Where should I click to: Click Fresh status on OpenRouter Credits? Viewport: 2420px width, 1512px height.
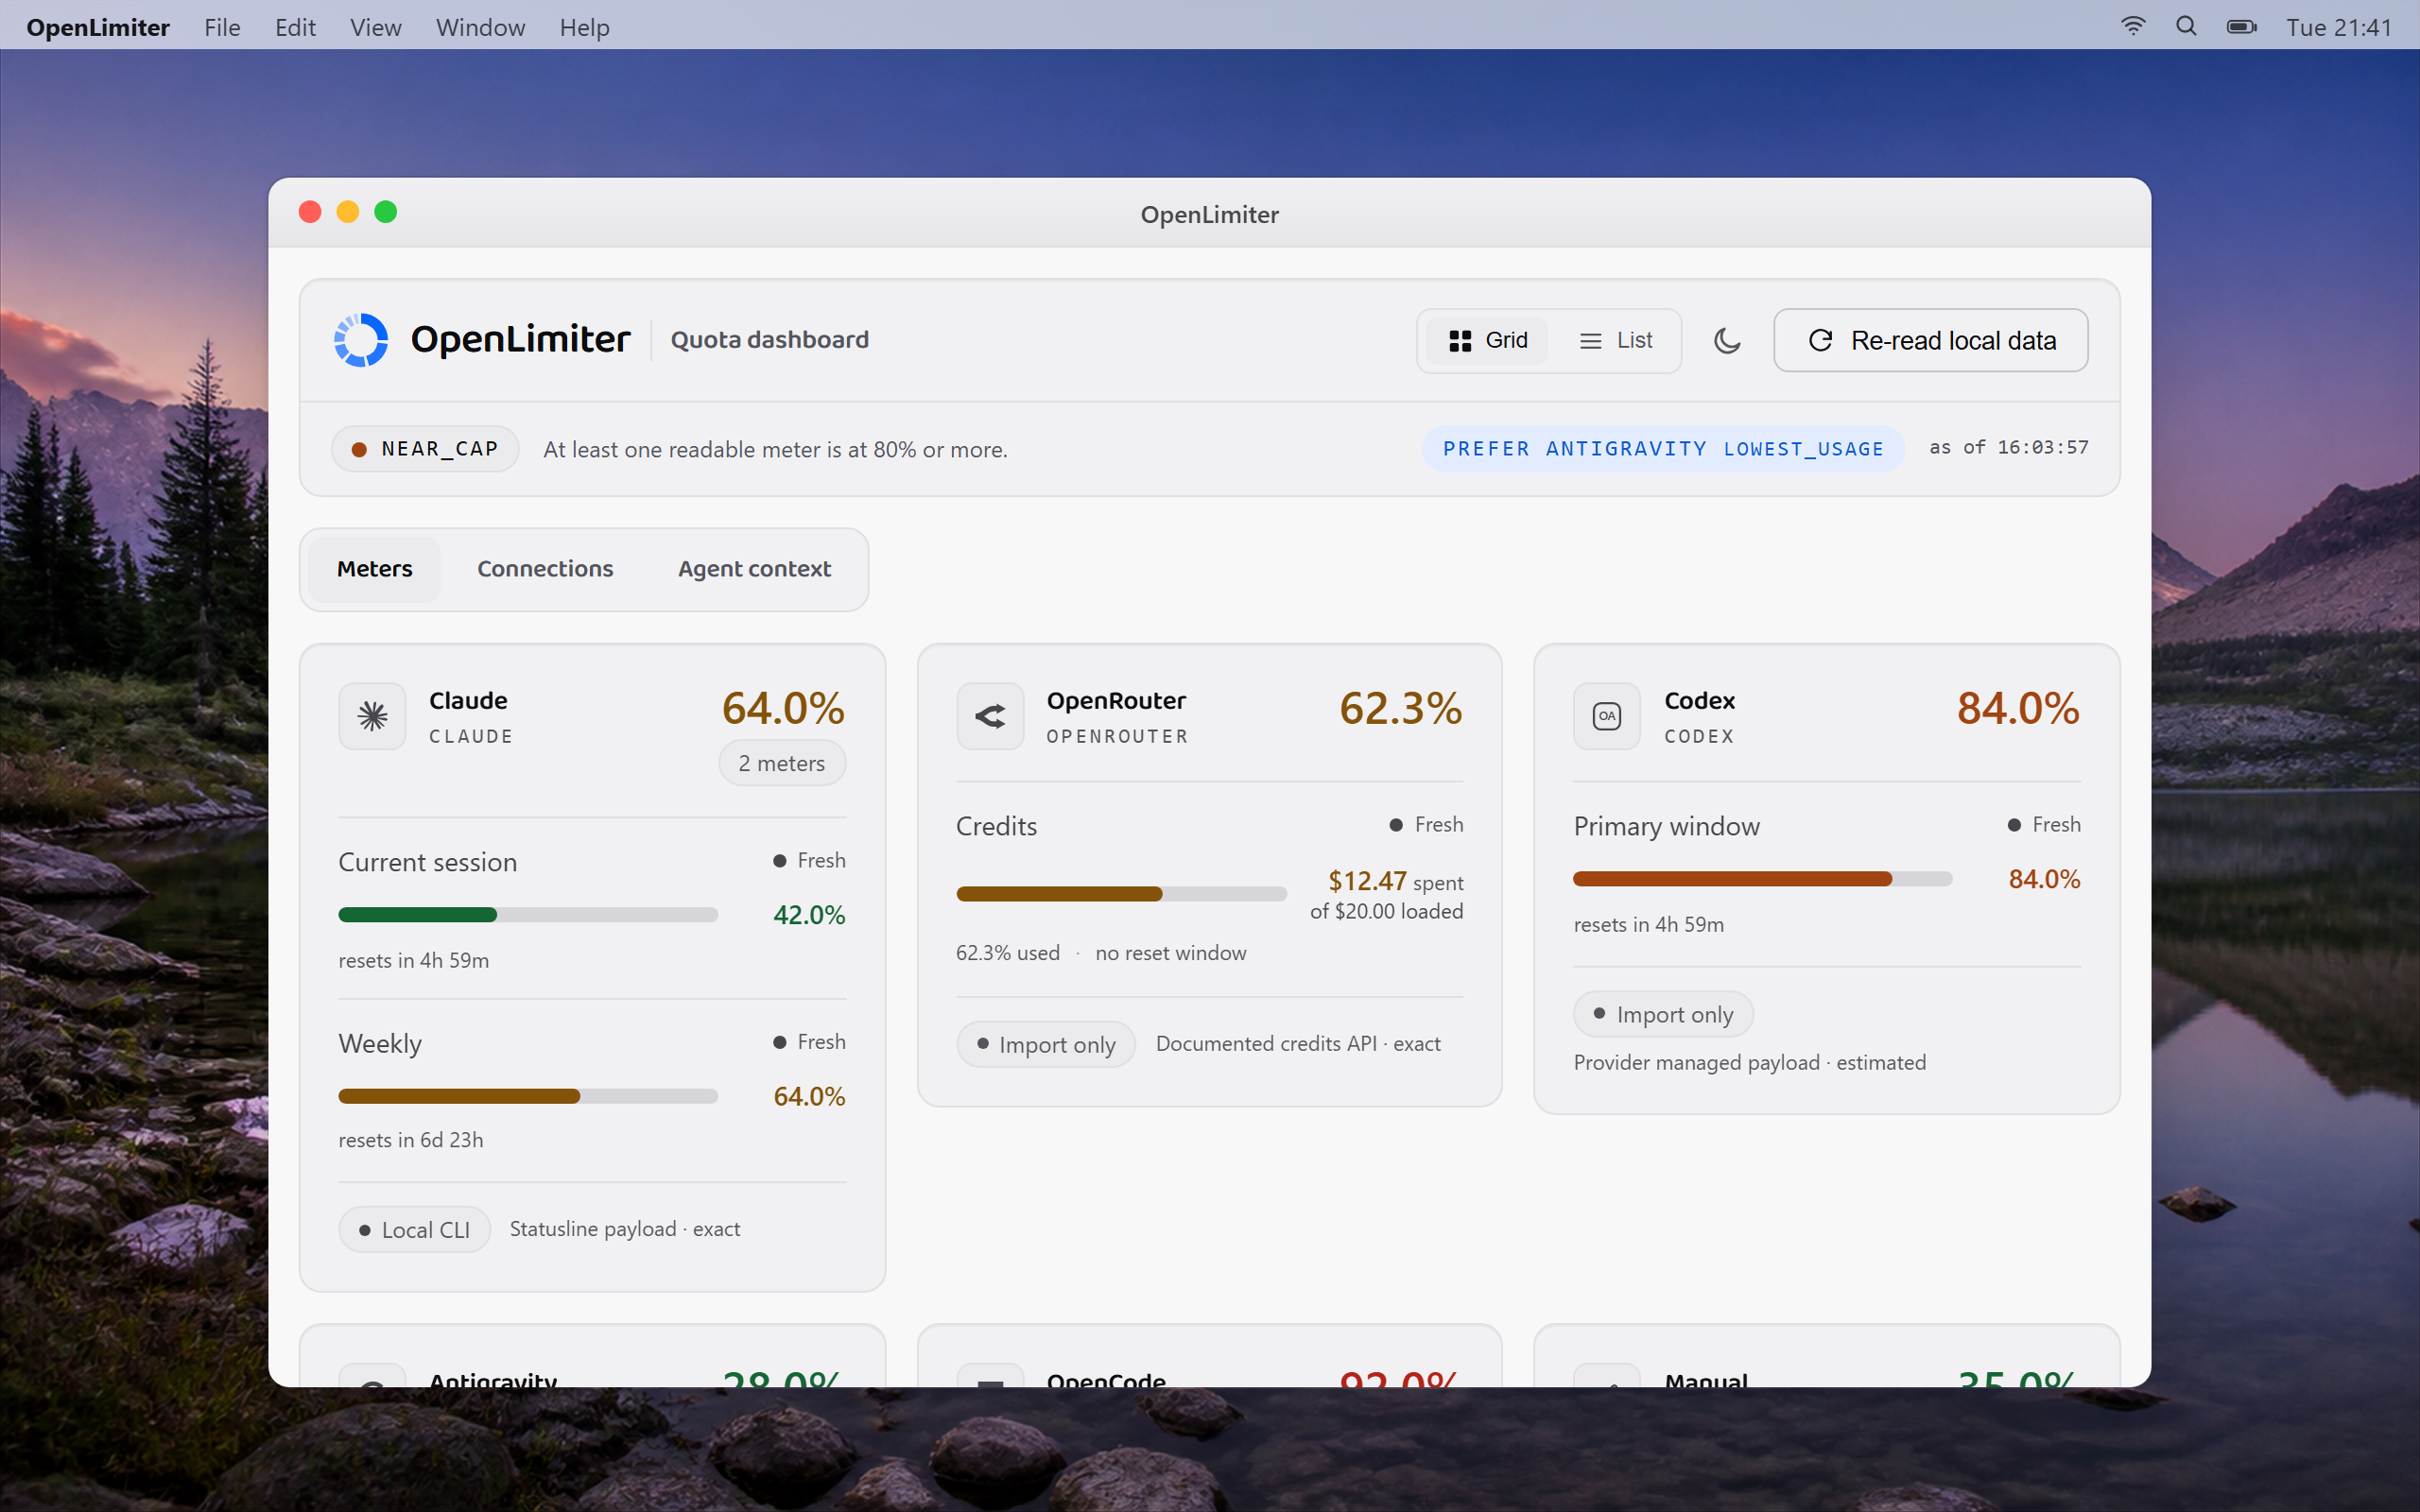point(1426,825)
